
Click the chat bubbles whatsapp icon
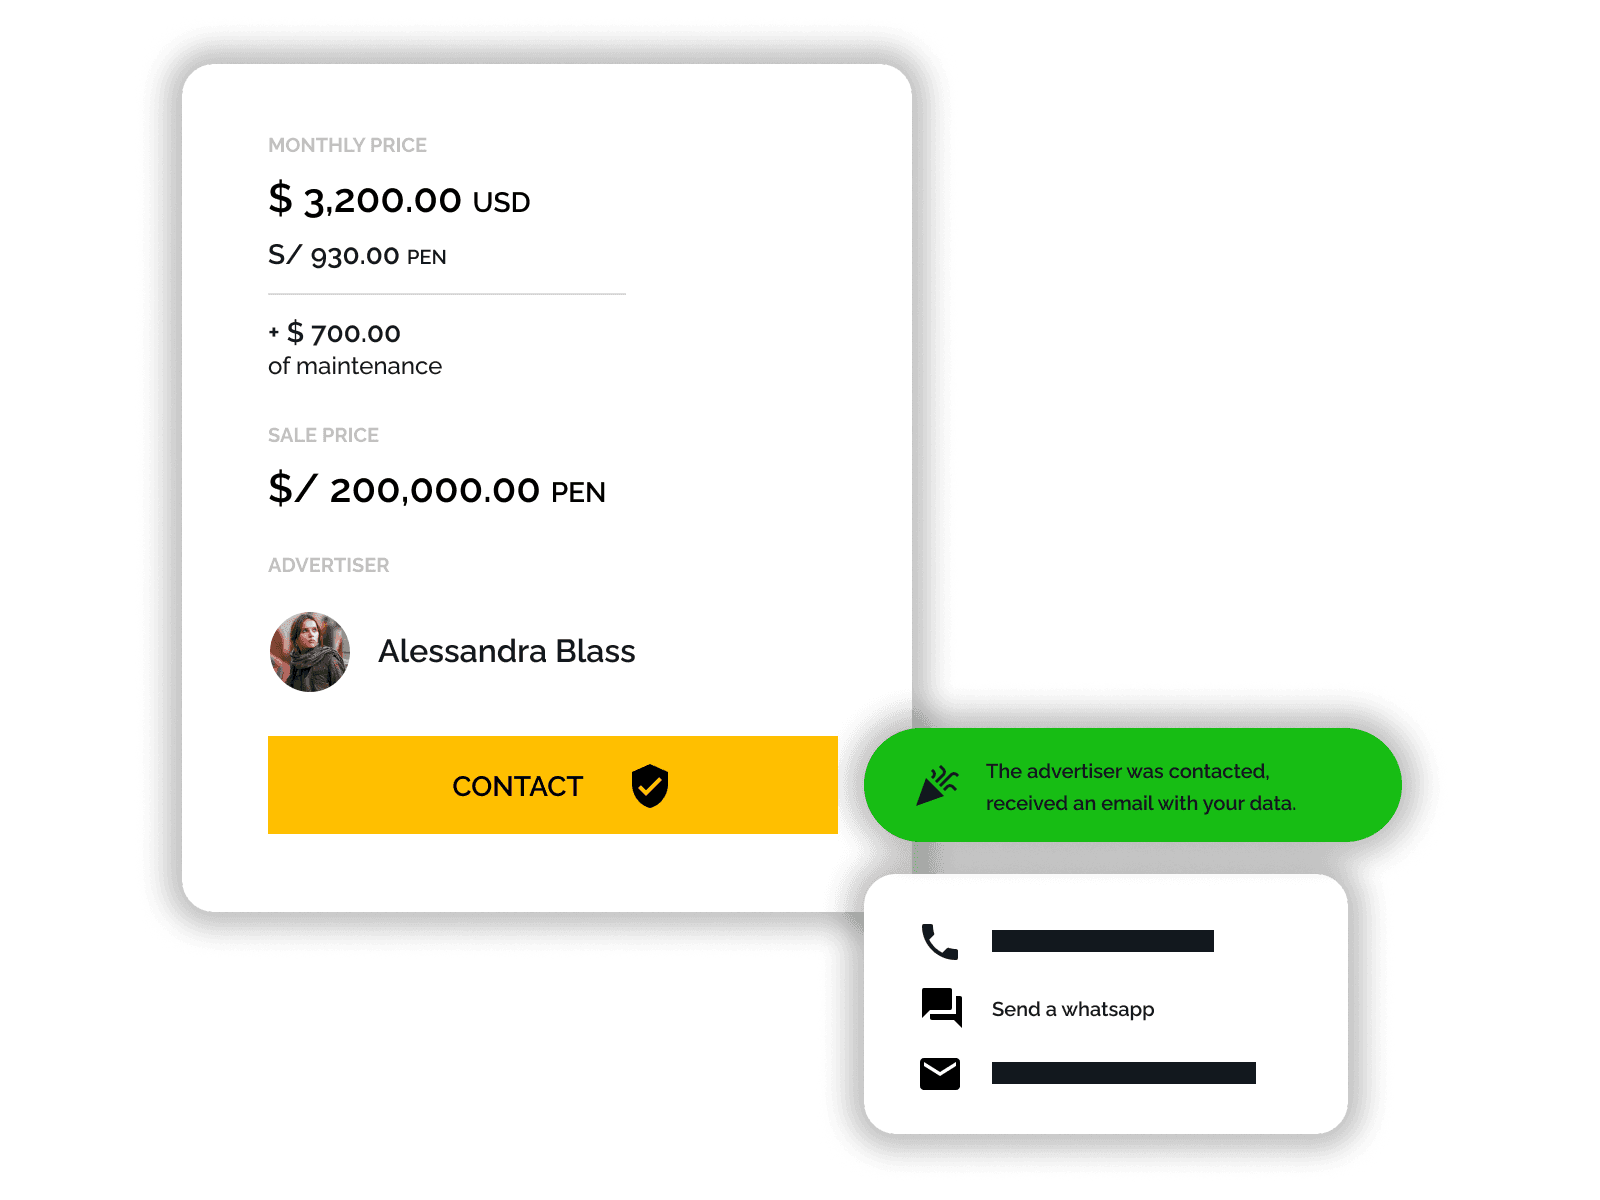[x=942, y=1007]
